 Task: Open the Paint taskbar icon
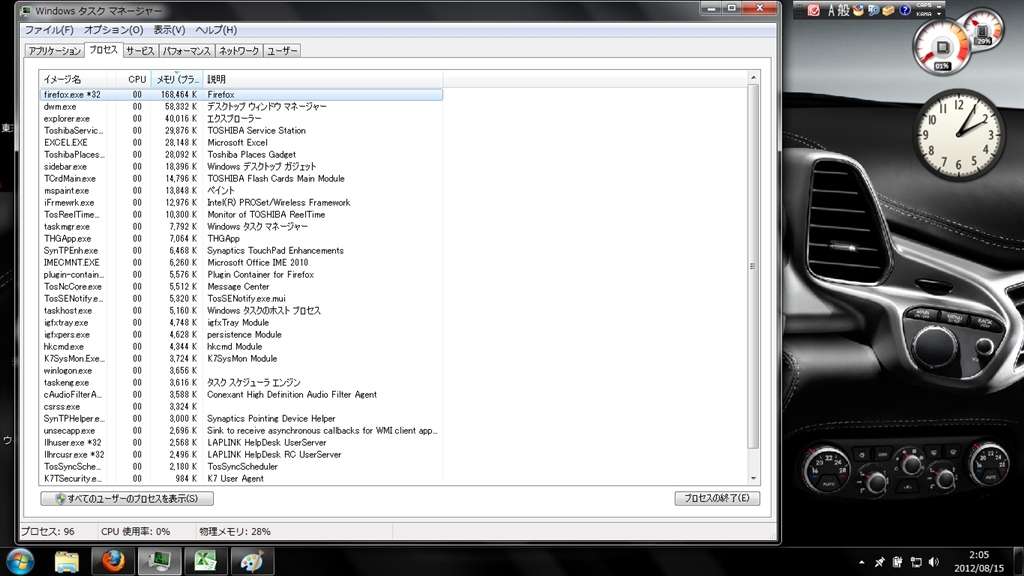click(x=251, y=561)
